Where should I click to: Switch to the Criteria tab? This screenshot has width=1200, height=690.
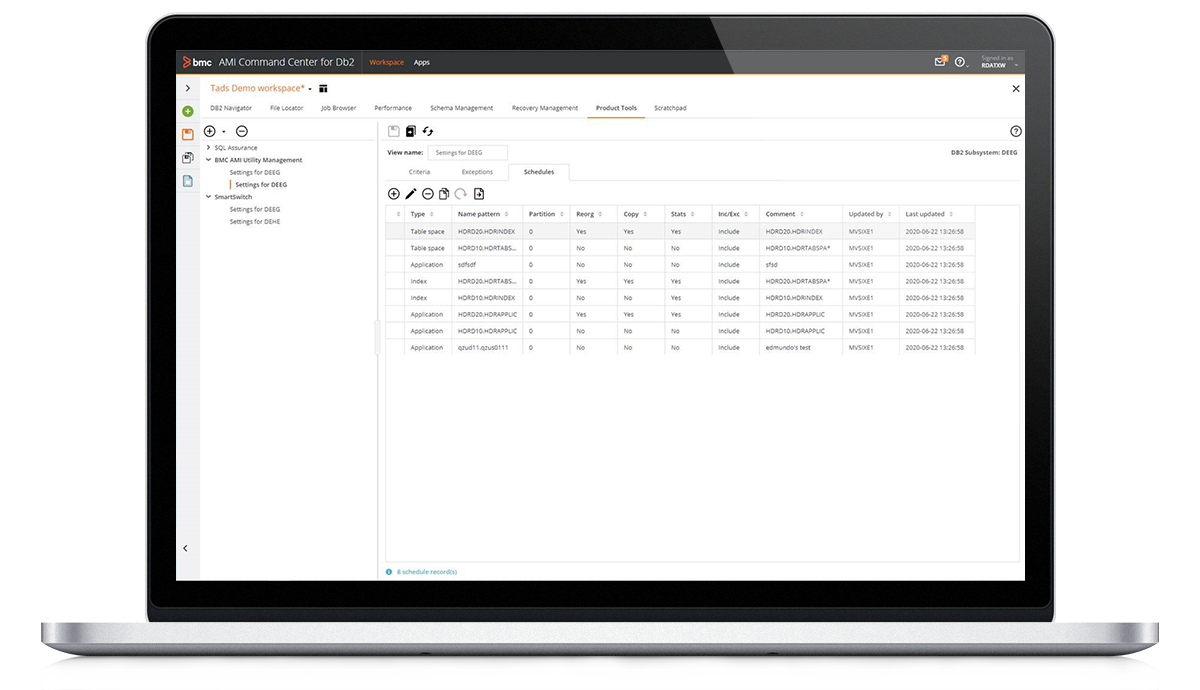click(x=419, y=172)
